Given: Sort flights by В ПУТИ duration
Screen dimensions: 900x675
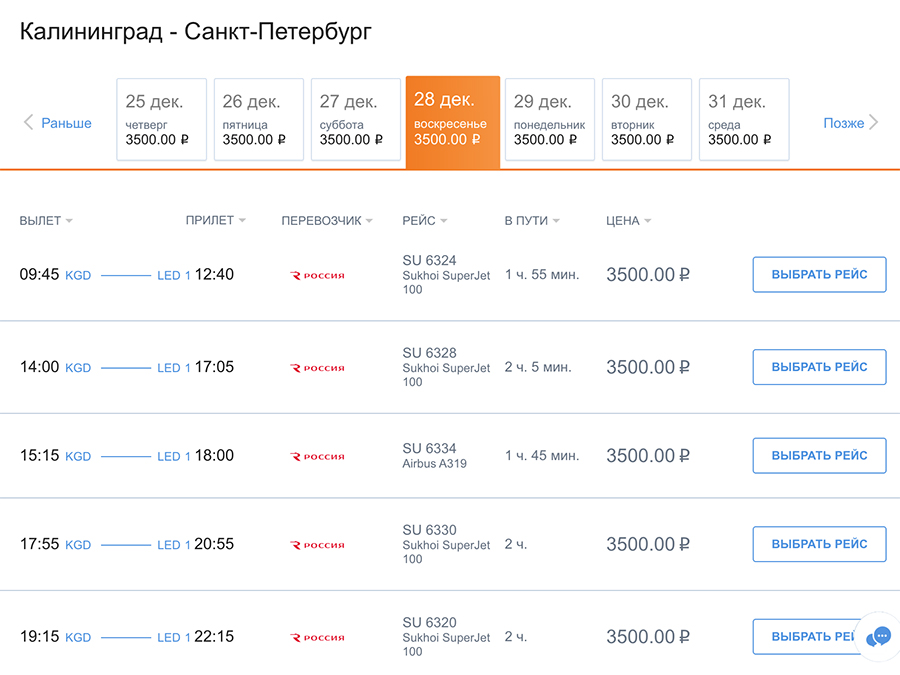Looking at the screenshot, I should pos(531,221).
